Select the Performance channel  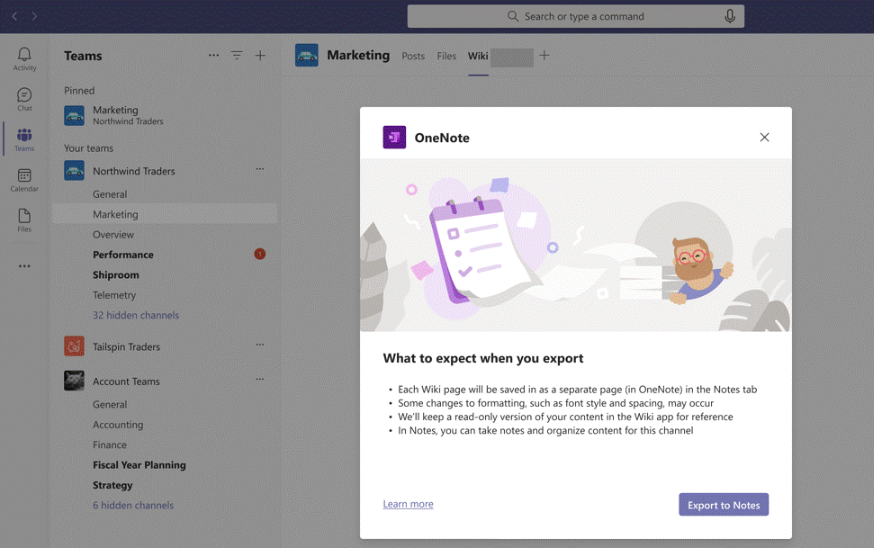pyautogui.click(x=123, y=255)
